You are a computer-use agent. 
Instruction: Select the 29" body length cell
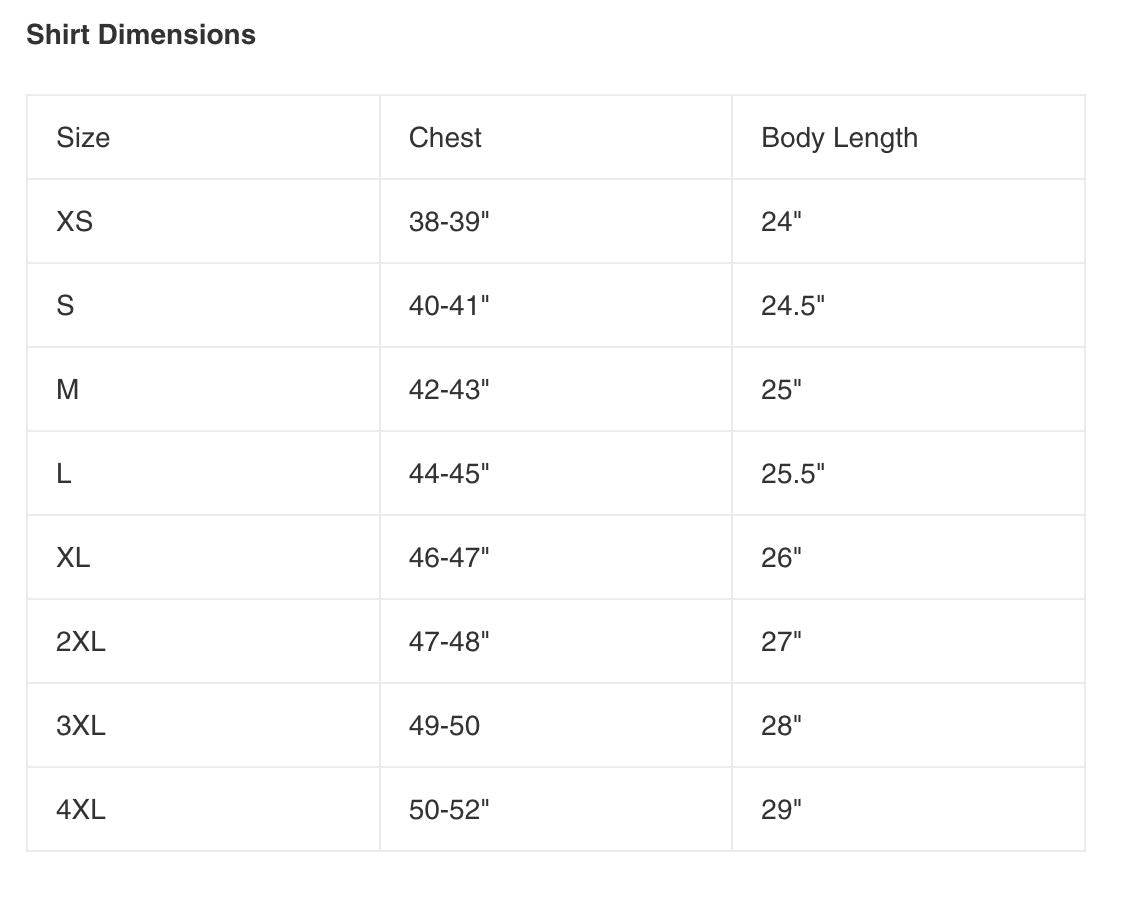[781, 810]
